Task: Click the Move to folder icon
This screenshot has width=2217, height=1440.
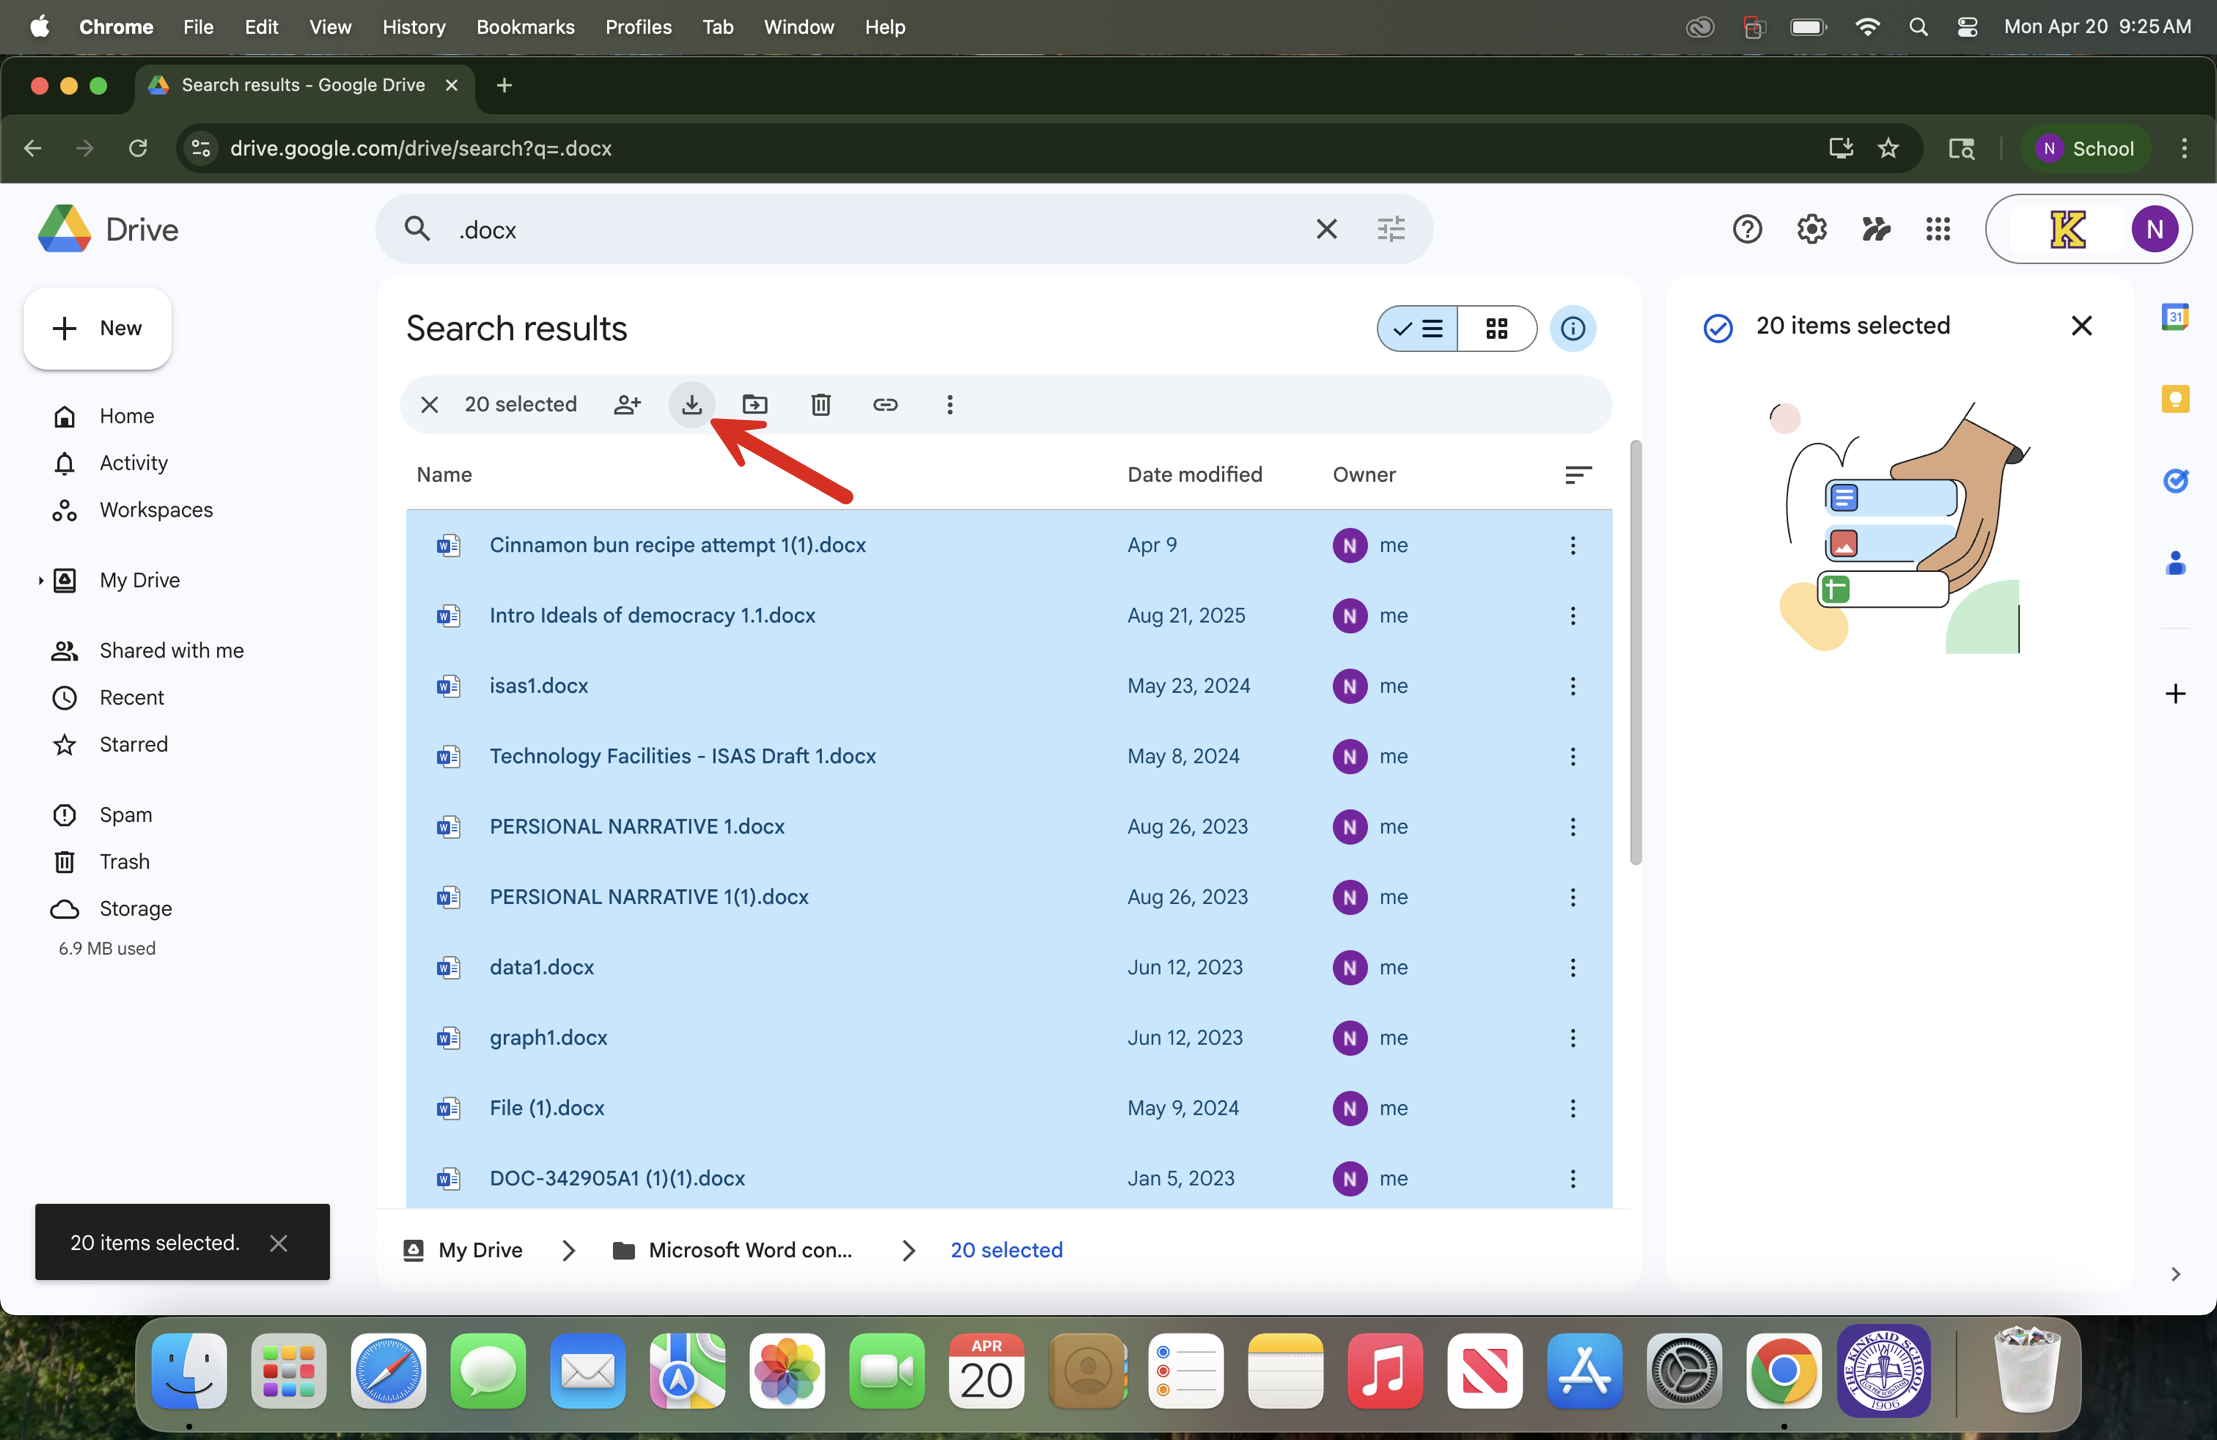Action: (x=755, y=405)
